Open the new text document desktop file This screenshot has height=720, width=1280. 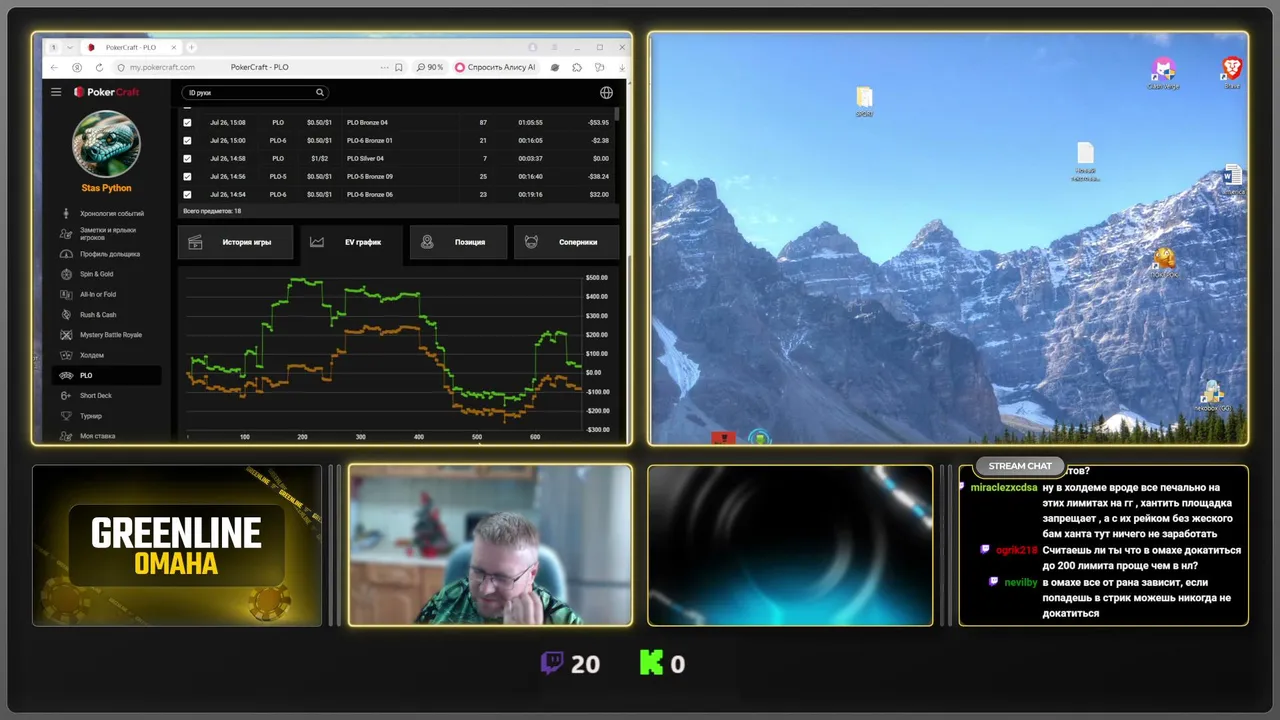(1085, 162)
